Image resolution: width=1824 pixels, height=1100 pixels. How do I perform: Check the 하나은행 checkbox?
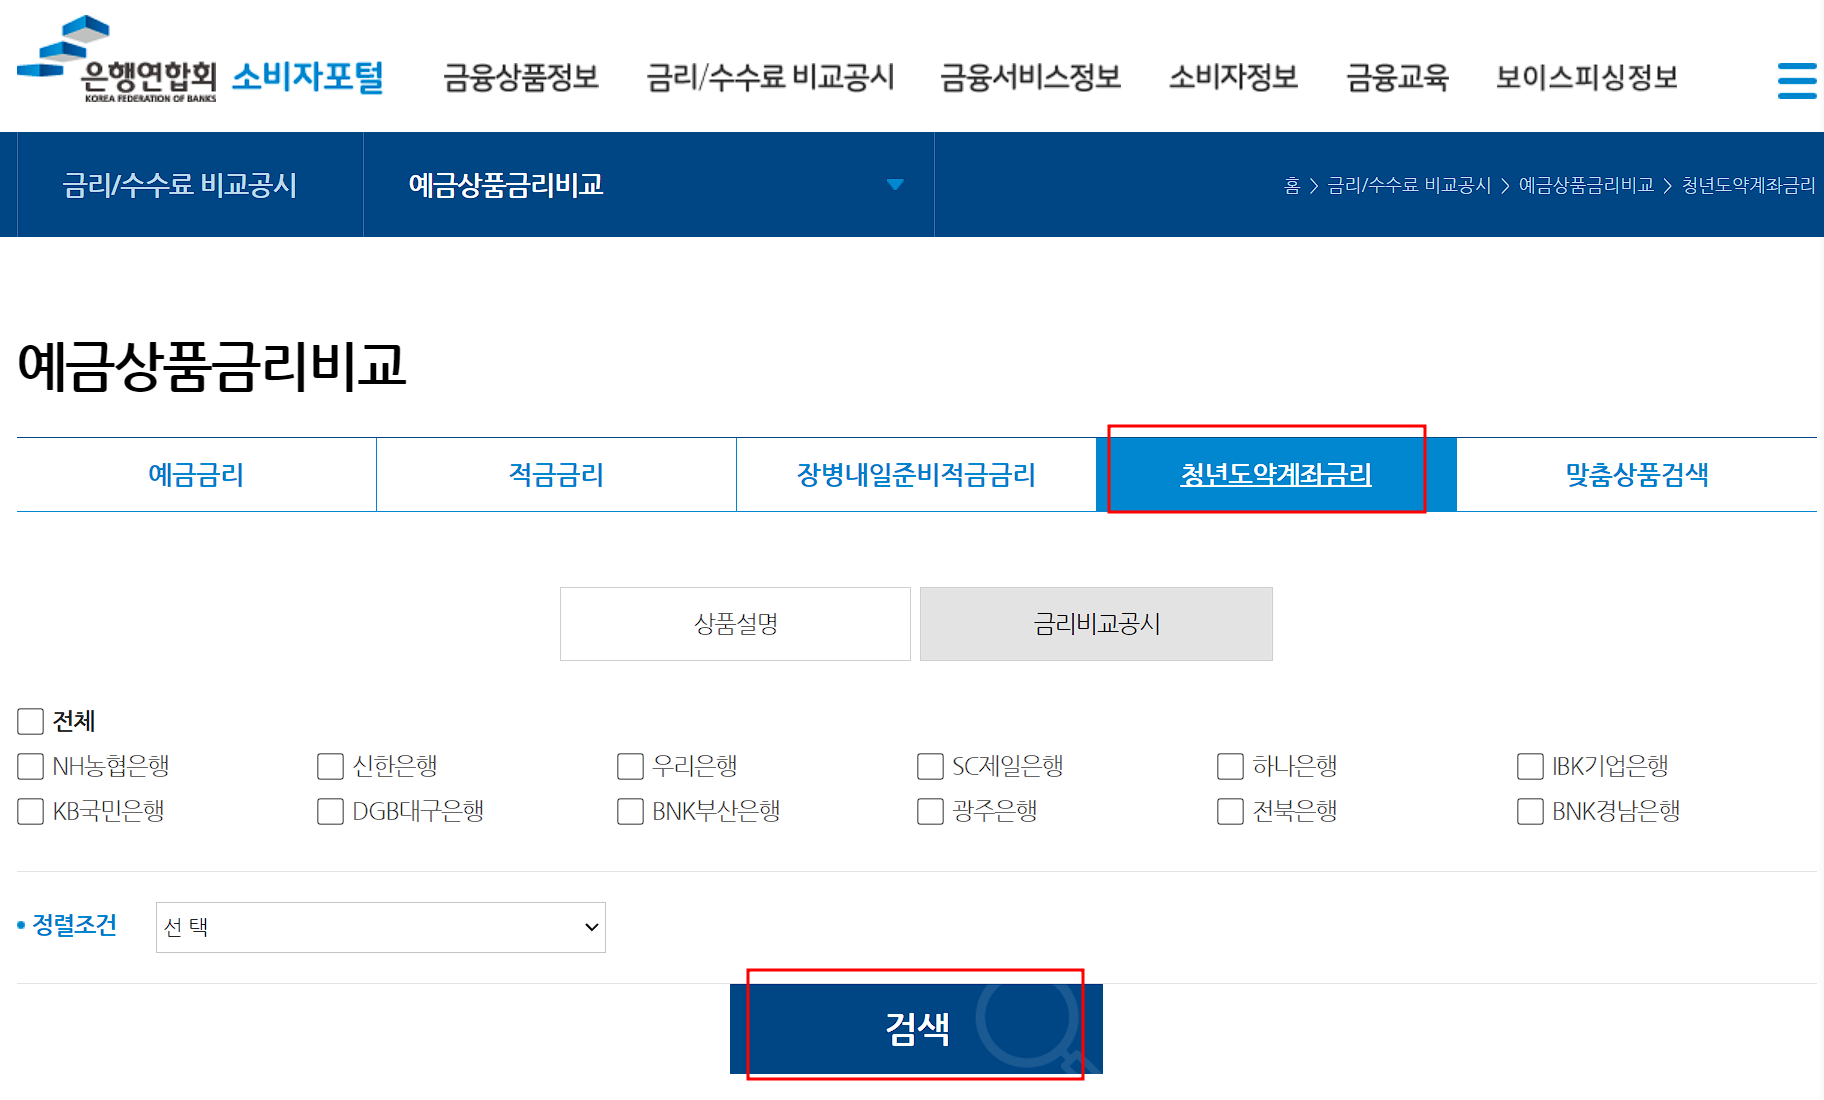[1230, 766]
